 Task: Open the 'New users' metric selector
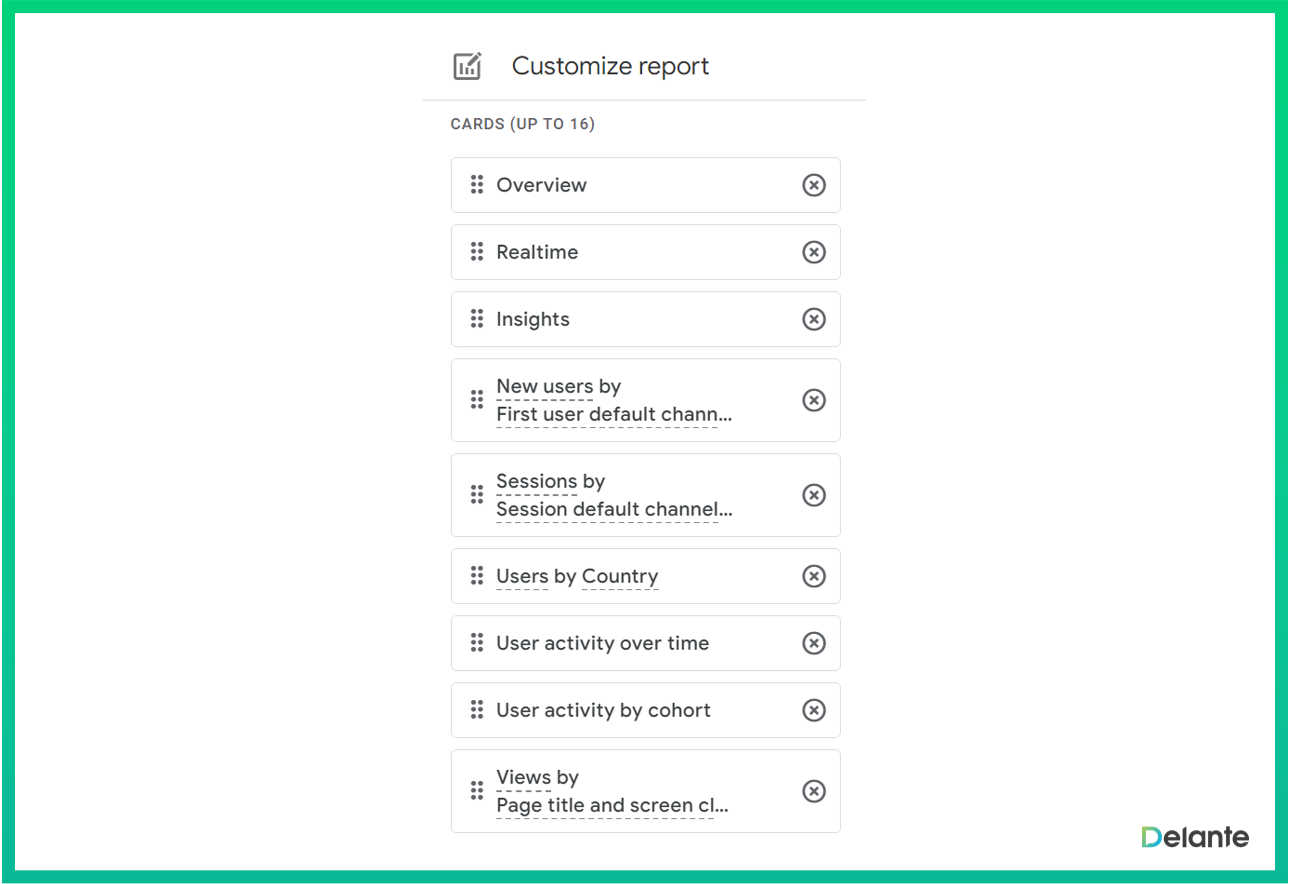pos(545,387)
